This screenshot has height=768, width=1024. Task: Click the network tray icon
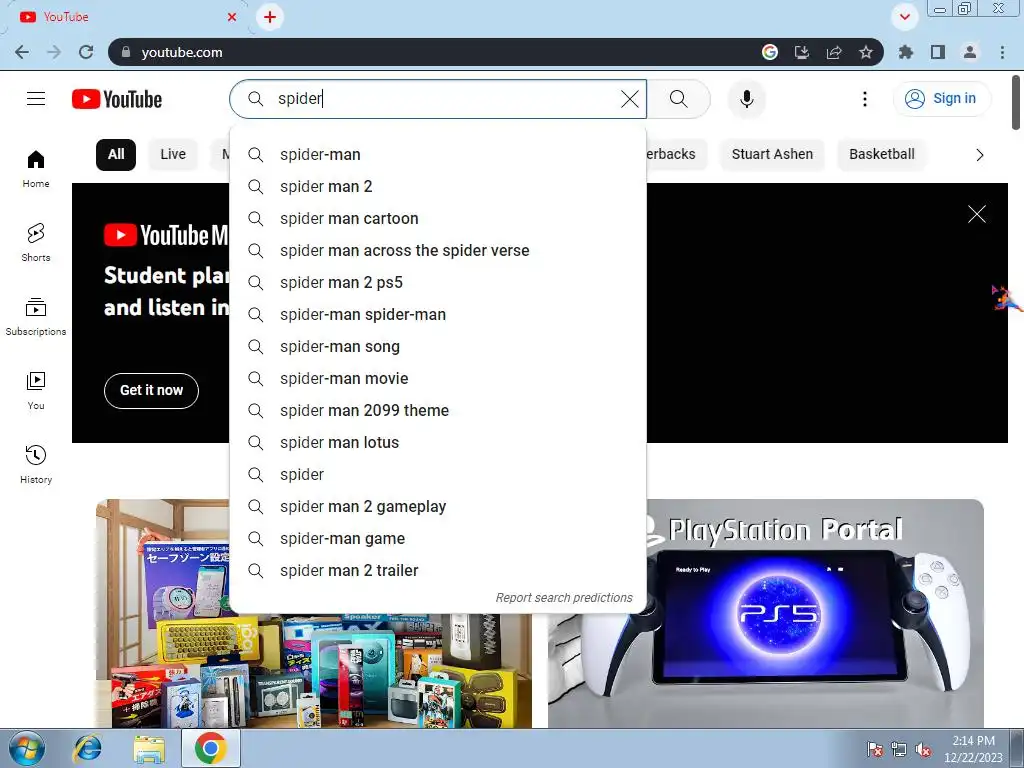[x=899, y=750]
